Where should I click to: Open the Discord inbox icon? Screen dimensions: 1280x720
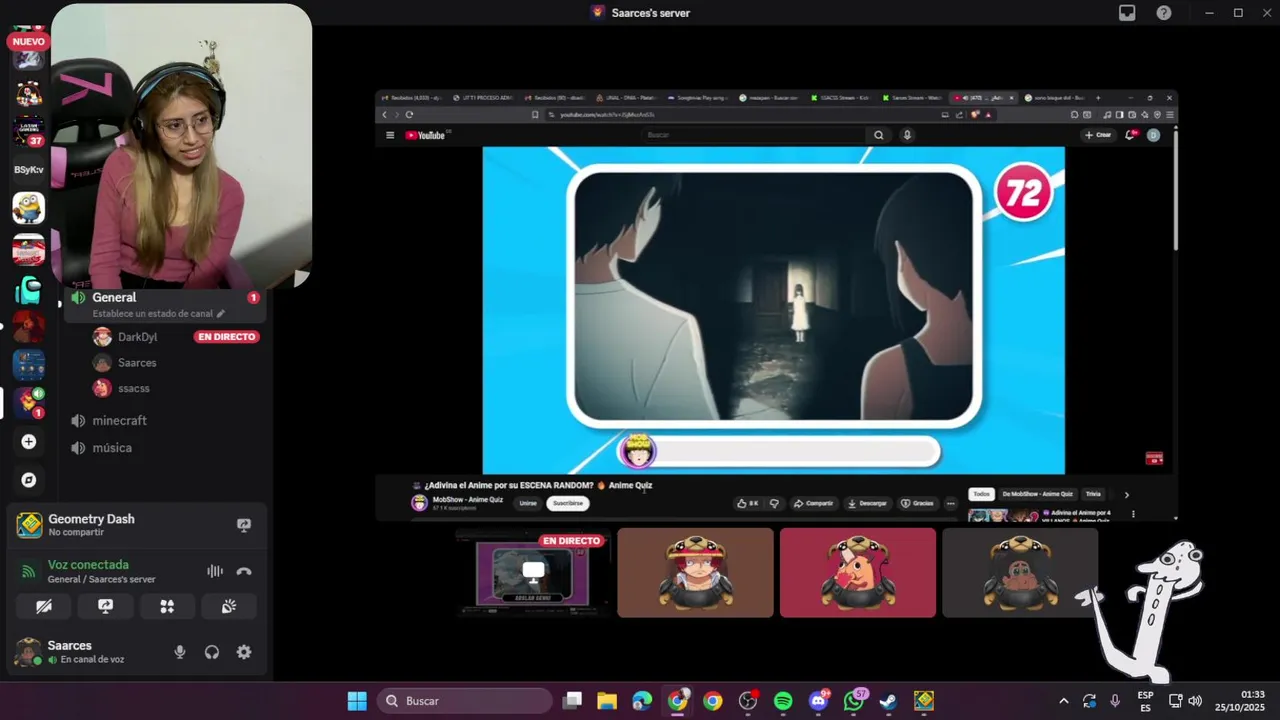[1127, 13]
